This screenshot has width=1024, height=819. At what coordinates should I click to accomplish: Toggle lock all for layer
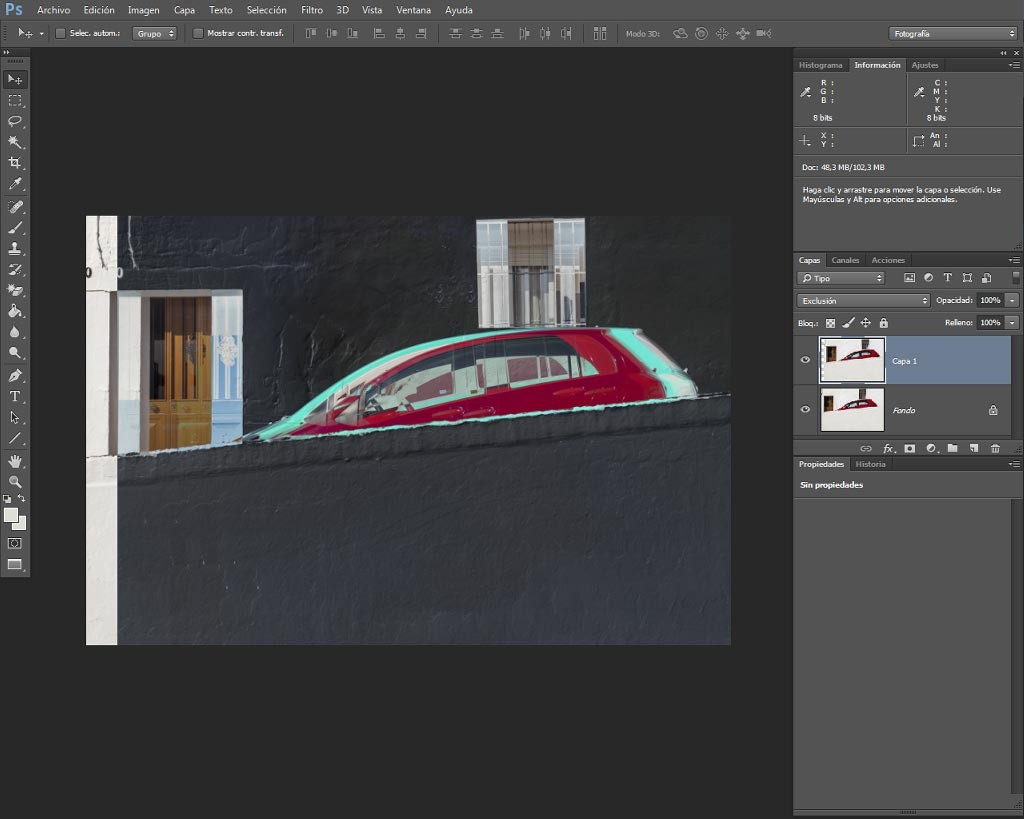[884, 323]
